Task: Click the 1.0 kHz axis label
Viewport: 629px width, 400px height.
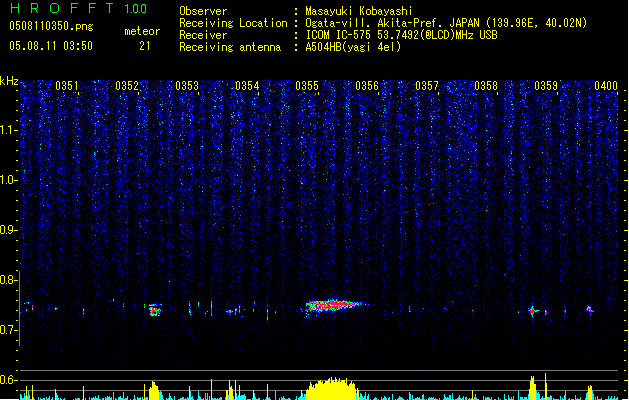Action: (8, 180)
